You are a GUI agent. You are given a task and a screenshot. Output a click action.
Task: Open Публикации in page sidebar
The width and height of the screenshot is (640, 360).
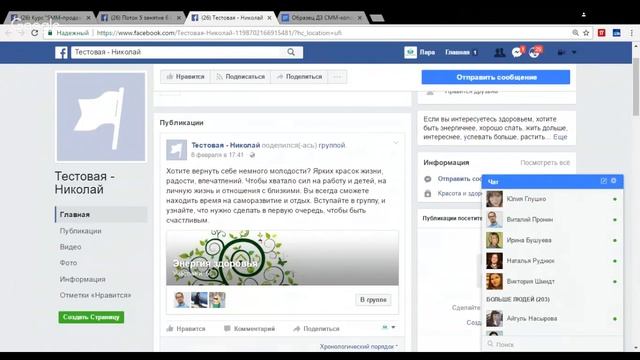pyautogui.click(x=80, y=231)
